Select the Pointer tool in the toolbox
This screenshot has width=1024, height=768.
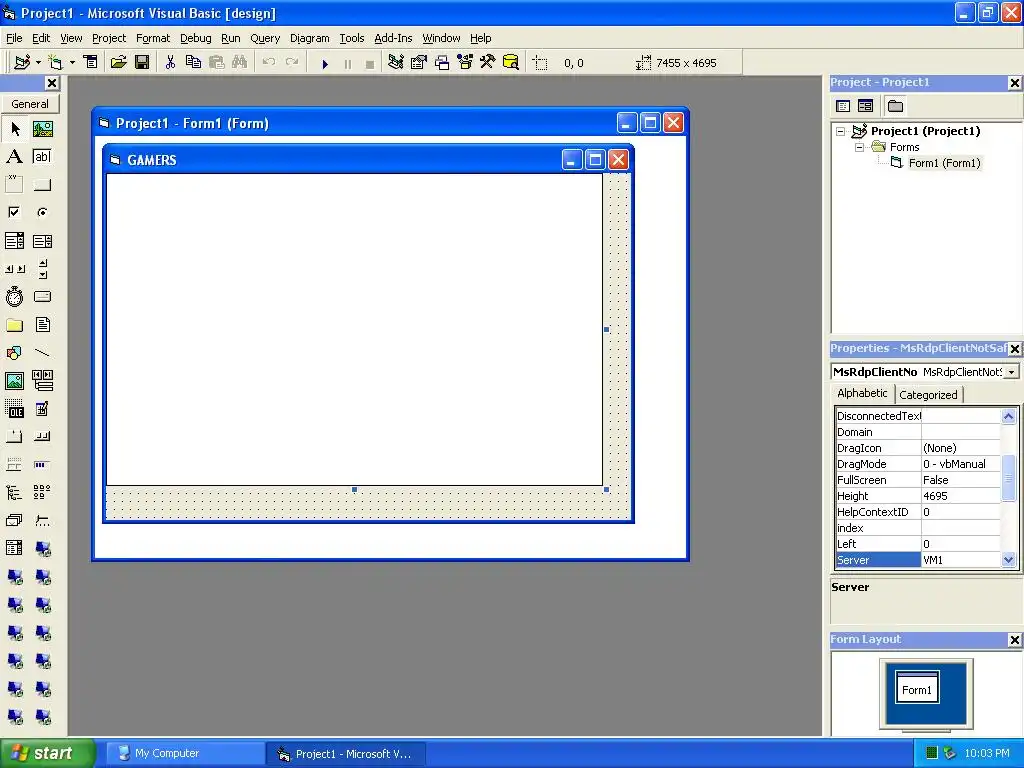[14, 129]
